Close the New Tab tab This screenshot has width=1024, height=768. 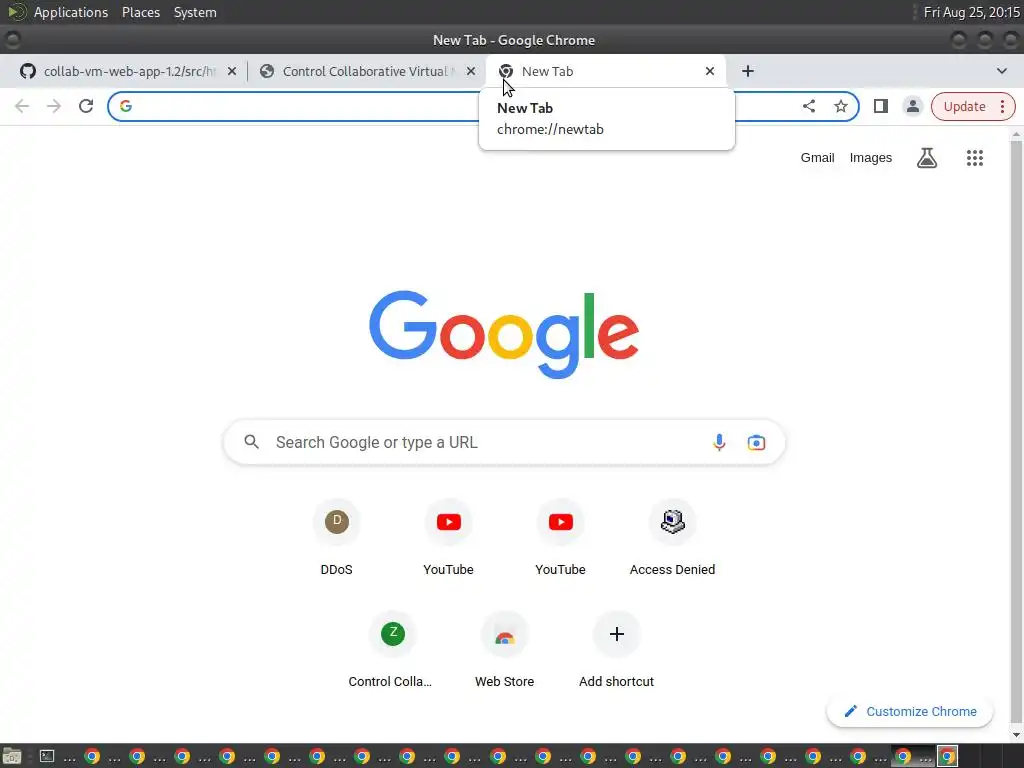click(x=710, y=71)
